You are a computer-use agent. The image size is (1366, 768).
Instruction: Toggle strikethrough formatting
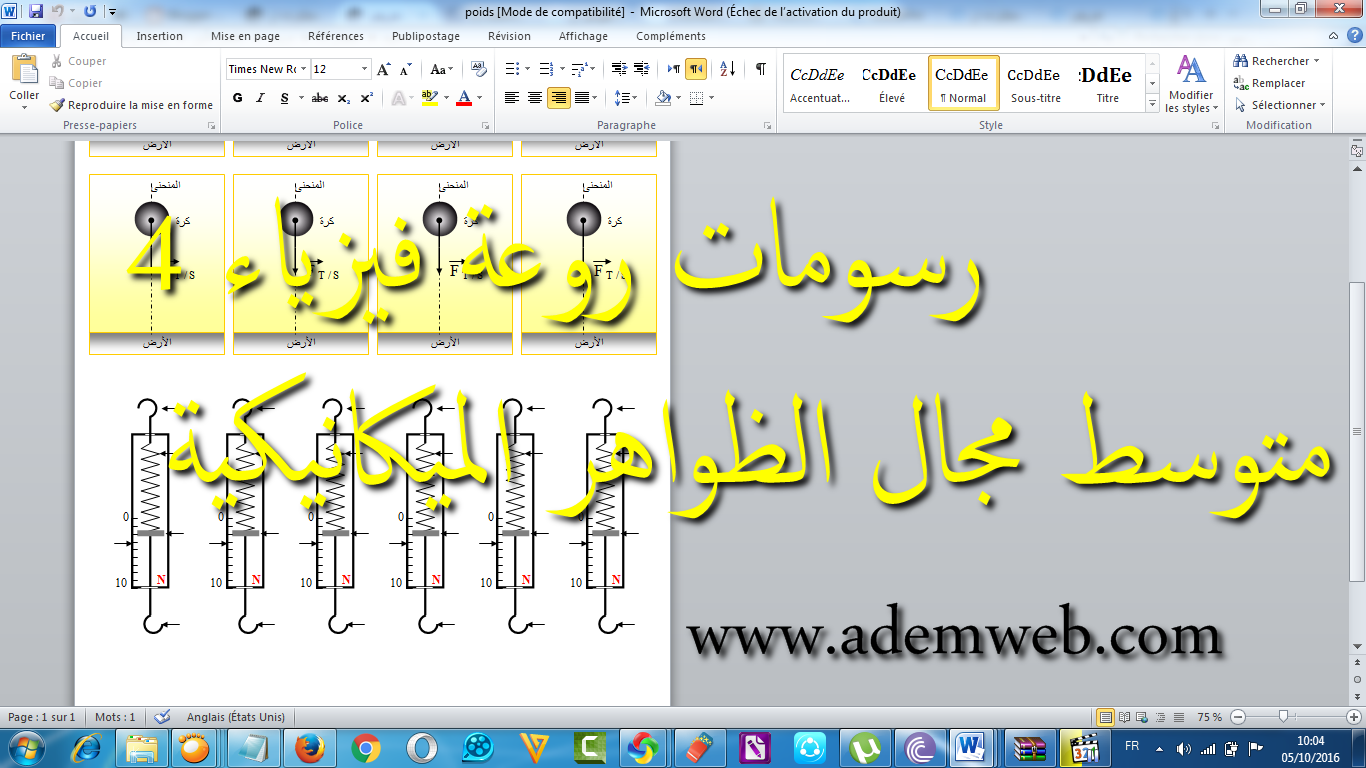coord(320,98)
